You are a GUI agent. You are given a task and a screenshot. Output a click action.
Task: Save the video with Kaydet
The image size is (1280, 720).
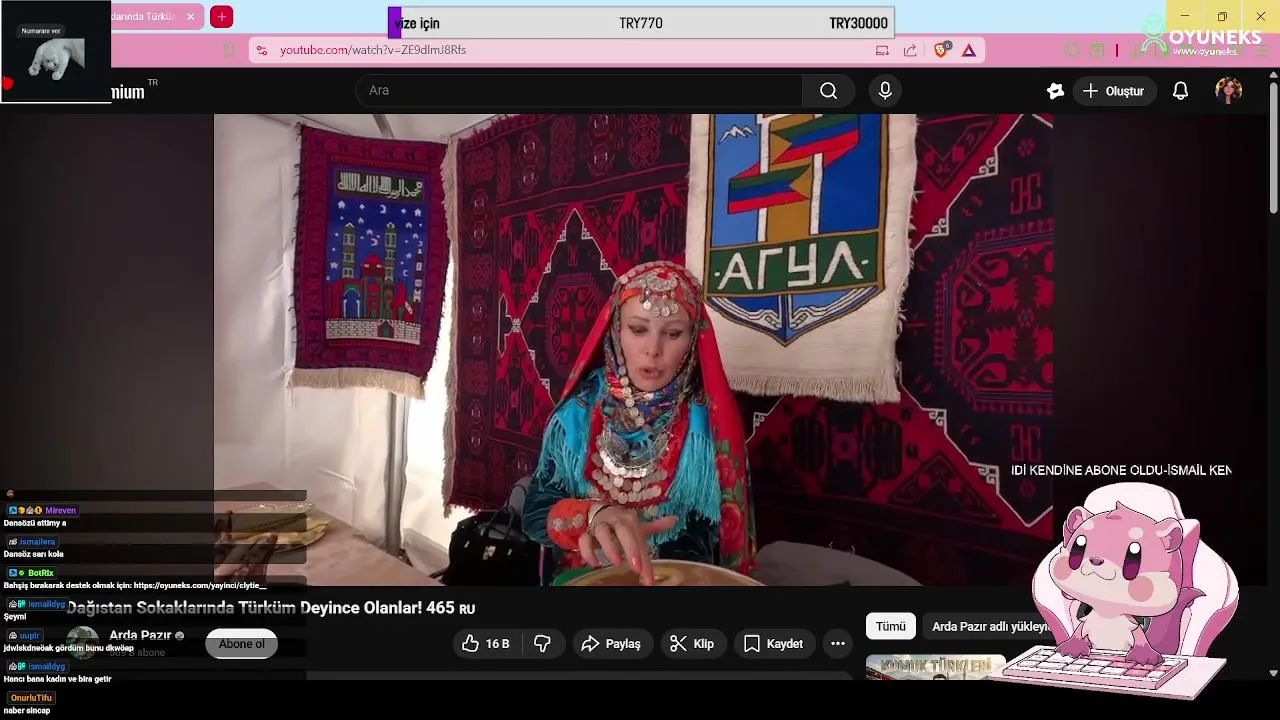(x=773, y=644)
